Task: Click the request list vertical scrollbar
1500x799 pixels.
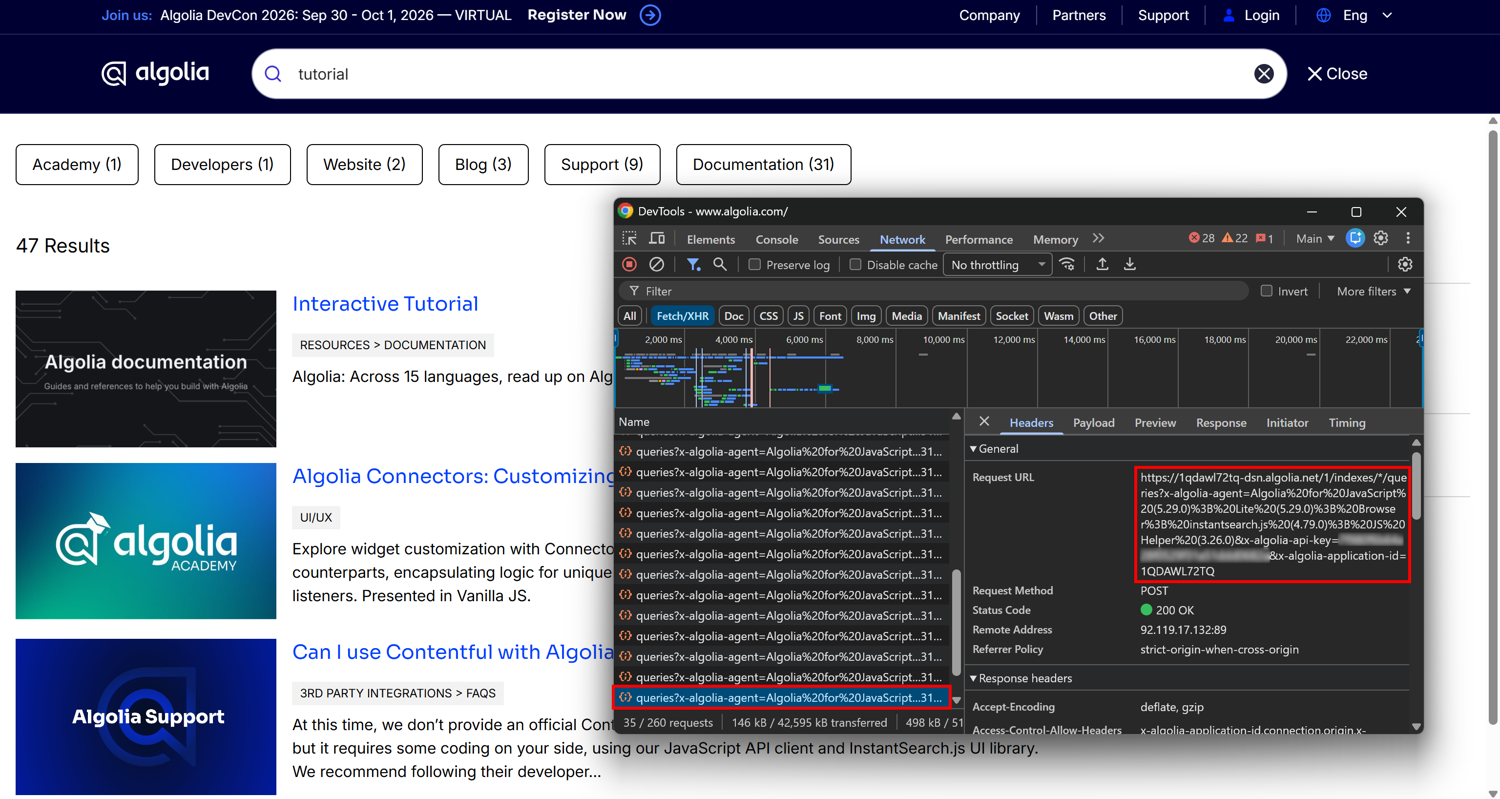Action: [956, 622]
